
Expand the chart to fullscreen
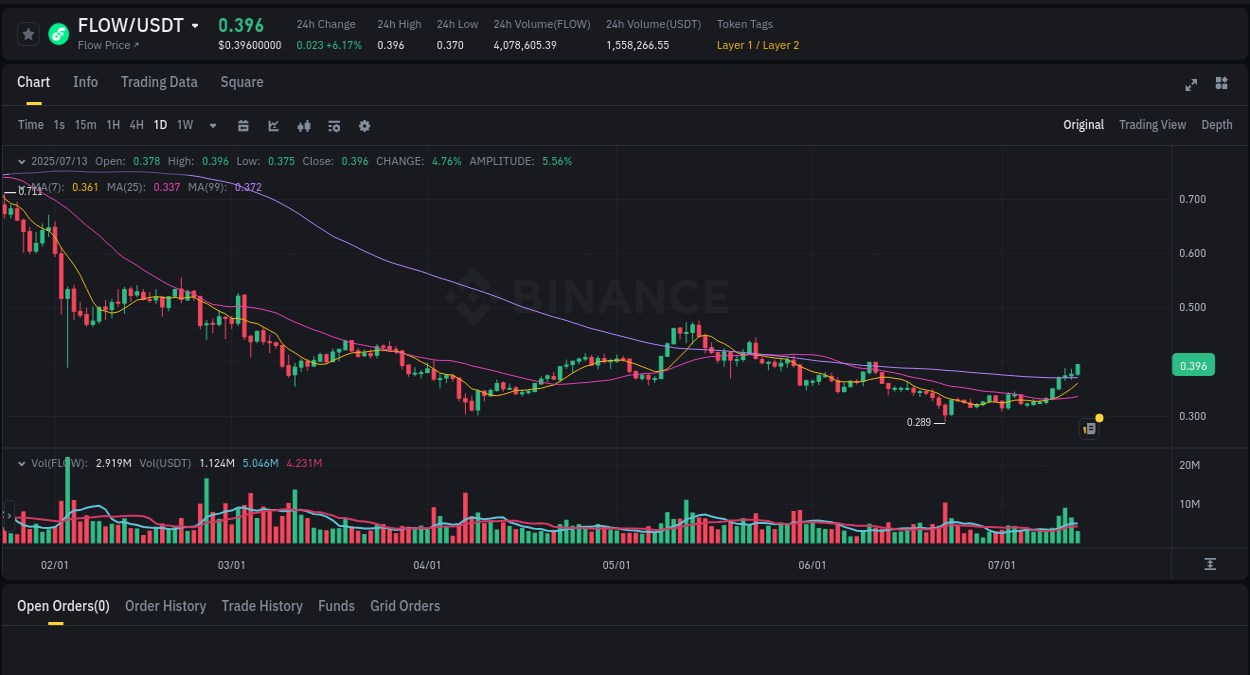(x=1190, y=85)
